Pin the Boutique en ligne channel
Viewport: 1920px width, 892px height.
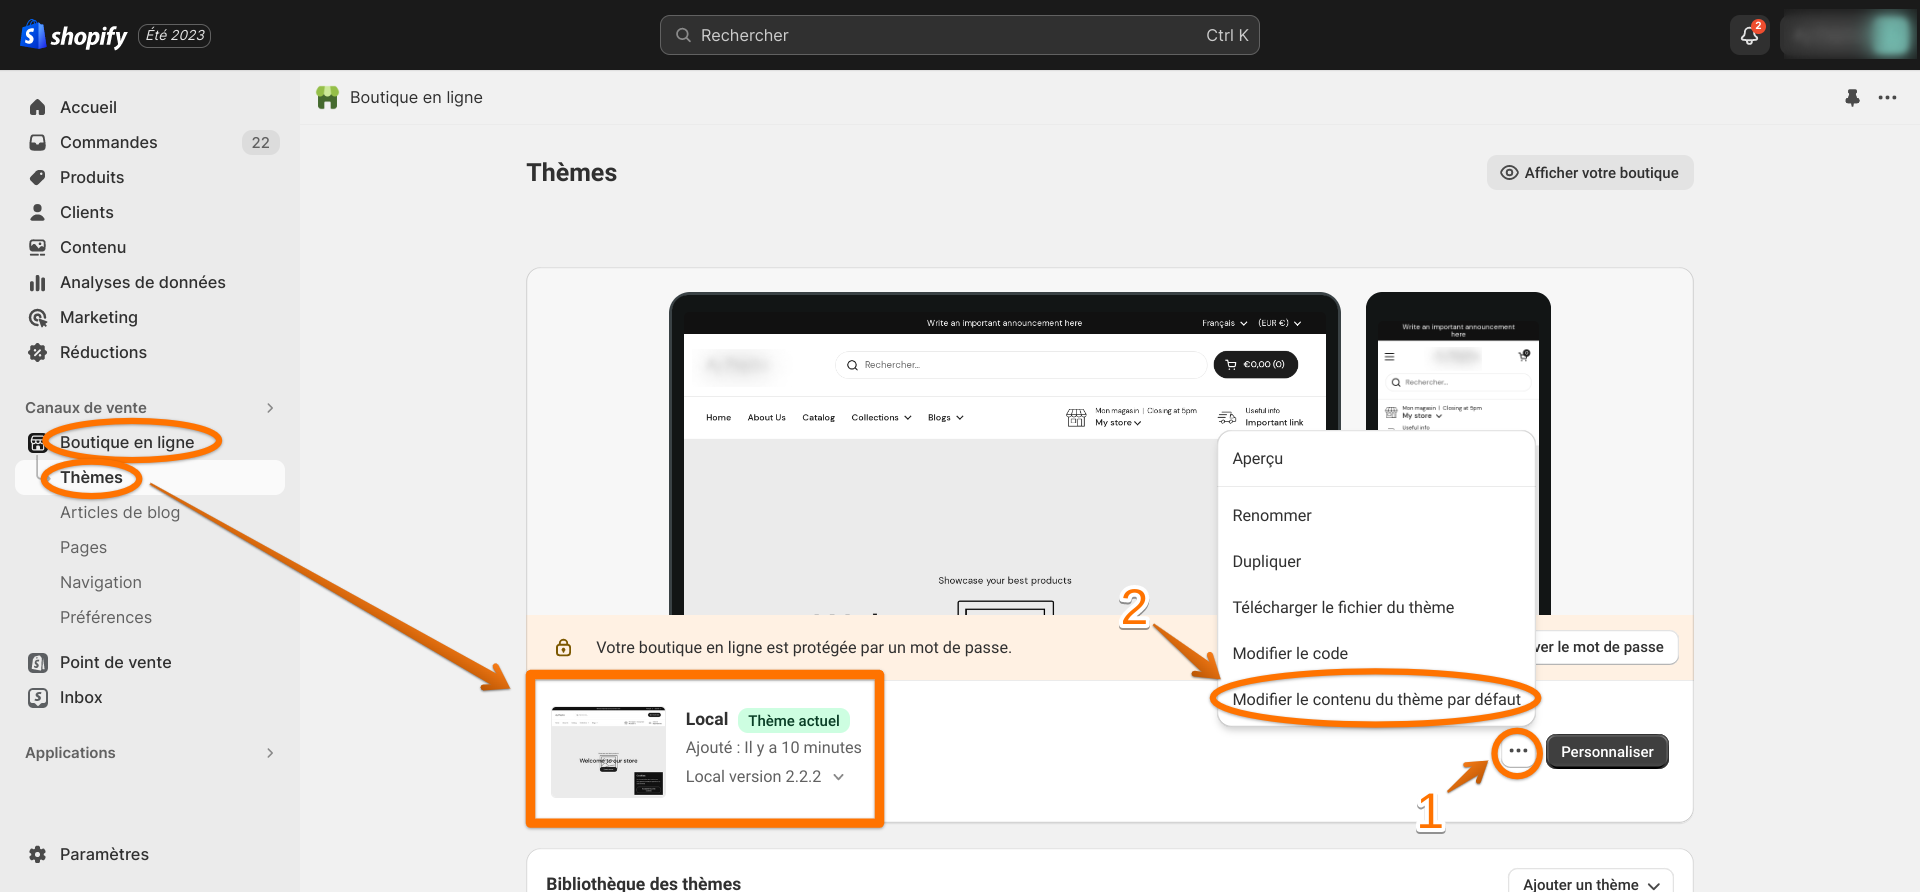click(1852, 97)
